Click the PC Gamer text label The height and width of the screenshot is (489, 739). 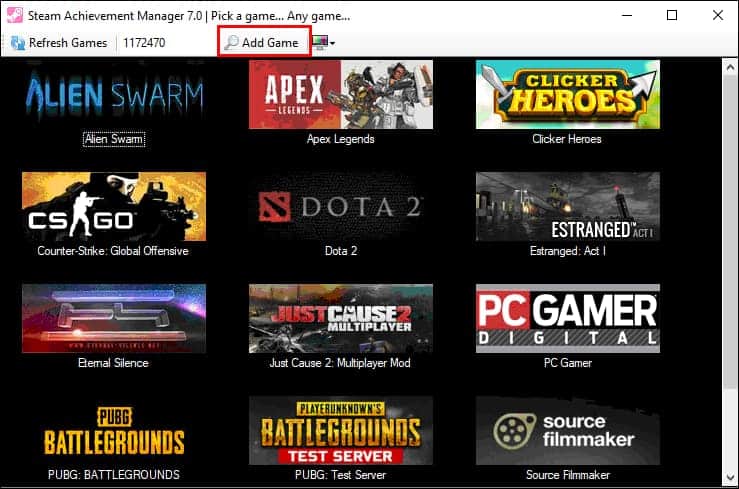(x=568, y=363)
